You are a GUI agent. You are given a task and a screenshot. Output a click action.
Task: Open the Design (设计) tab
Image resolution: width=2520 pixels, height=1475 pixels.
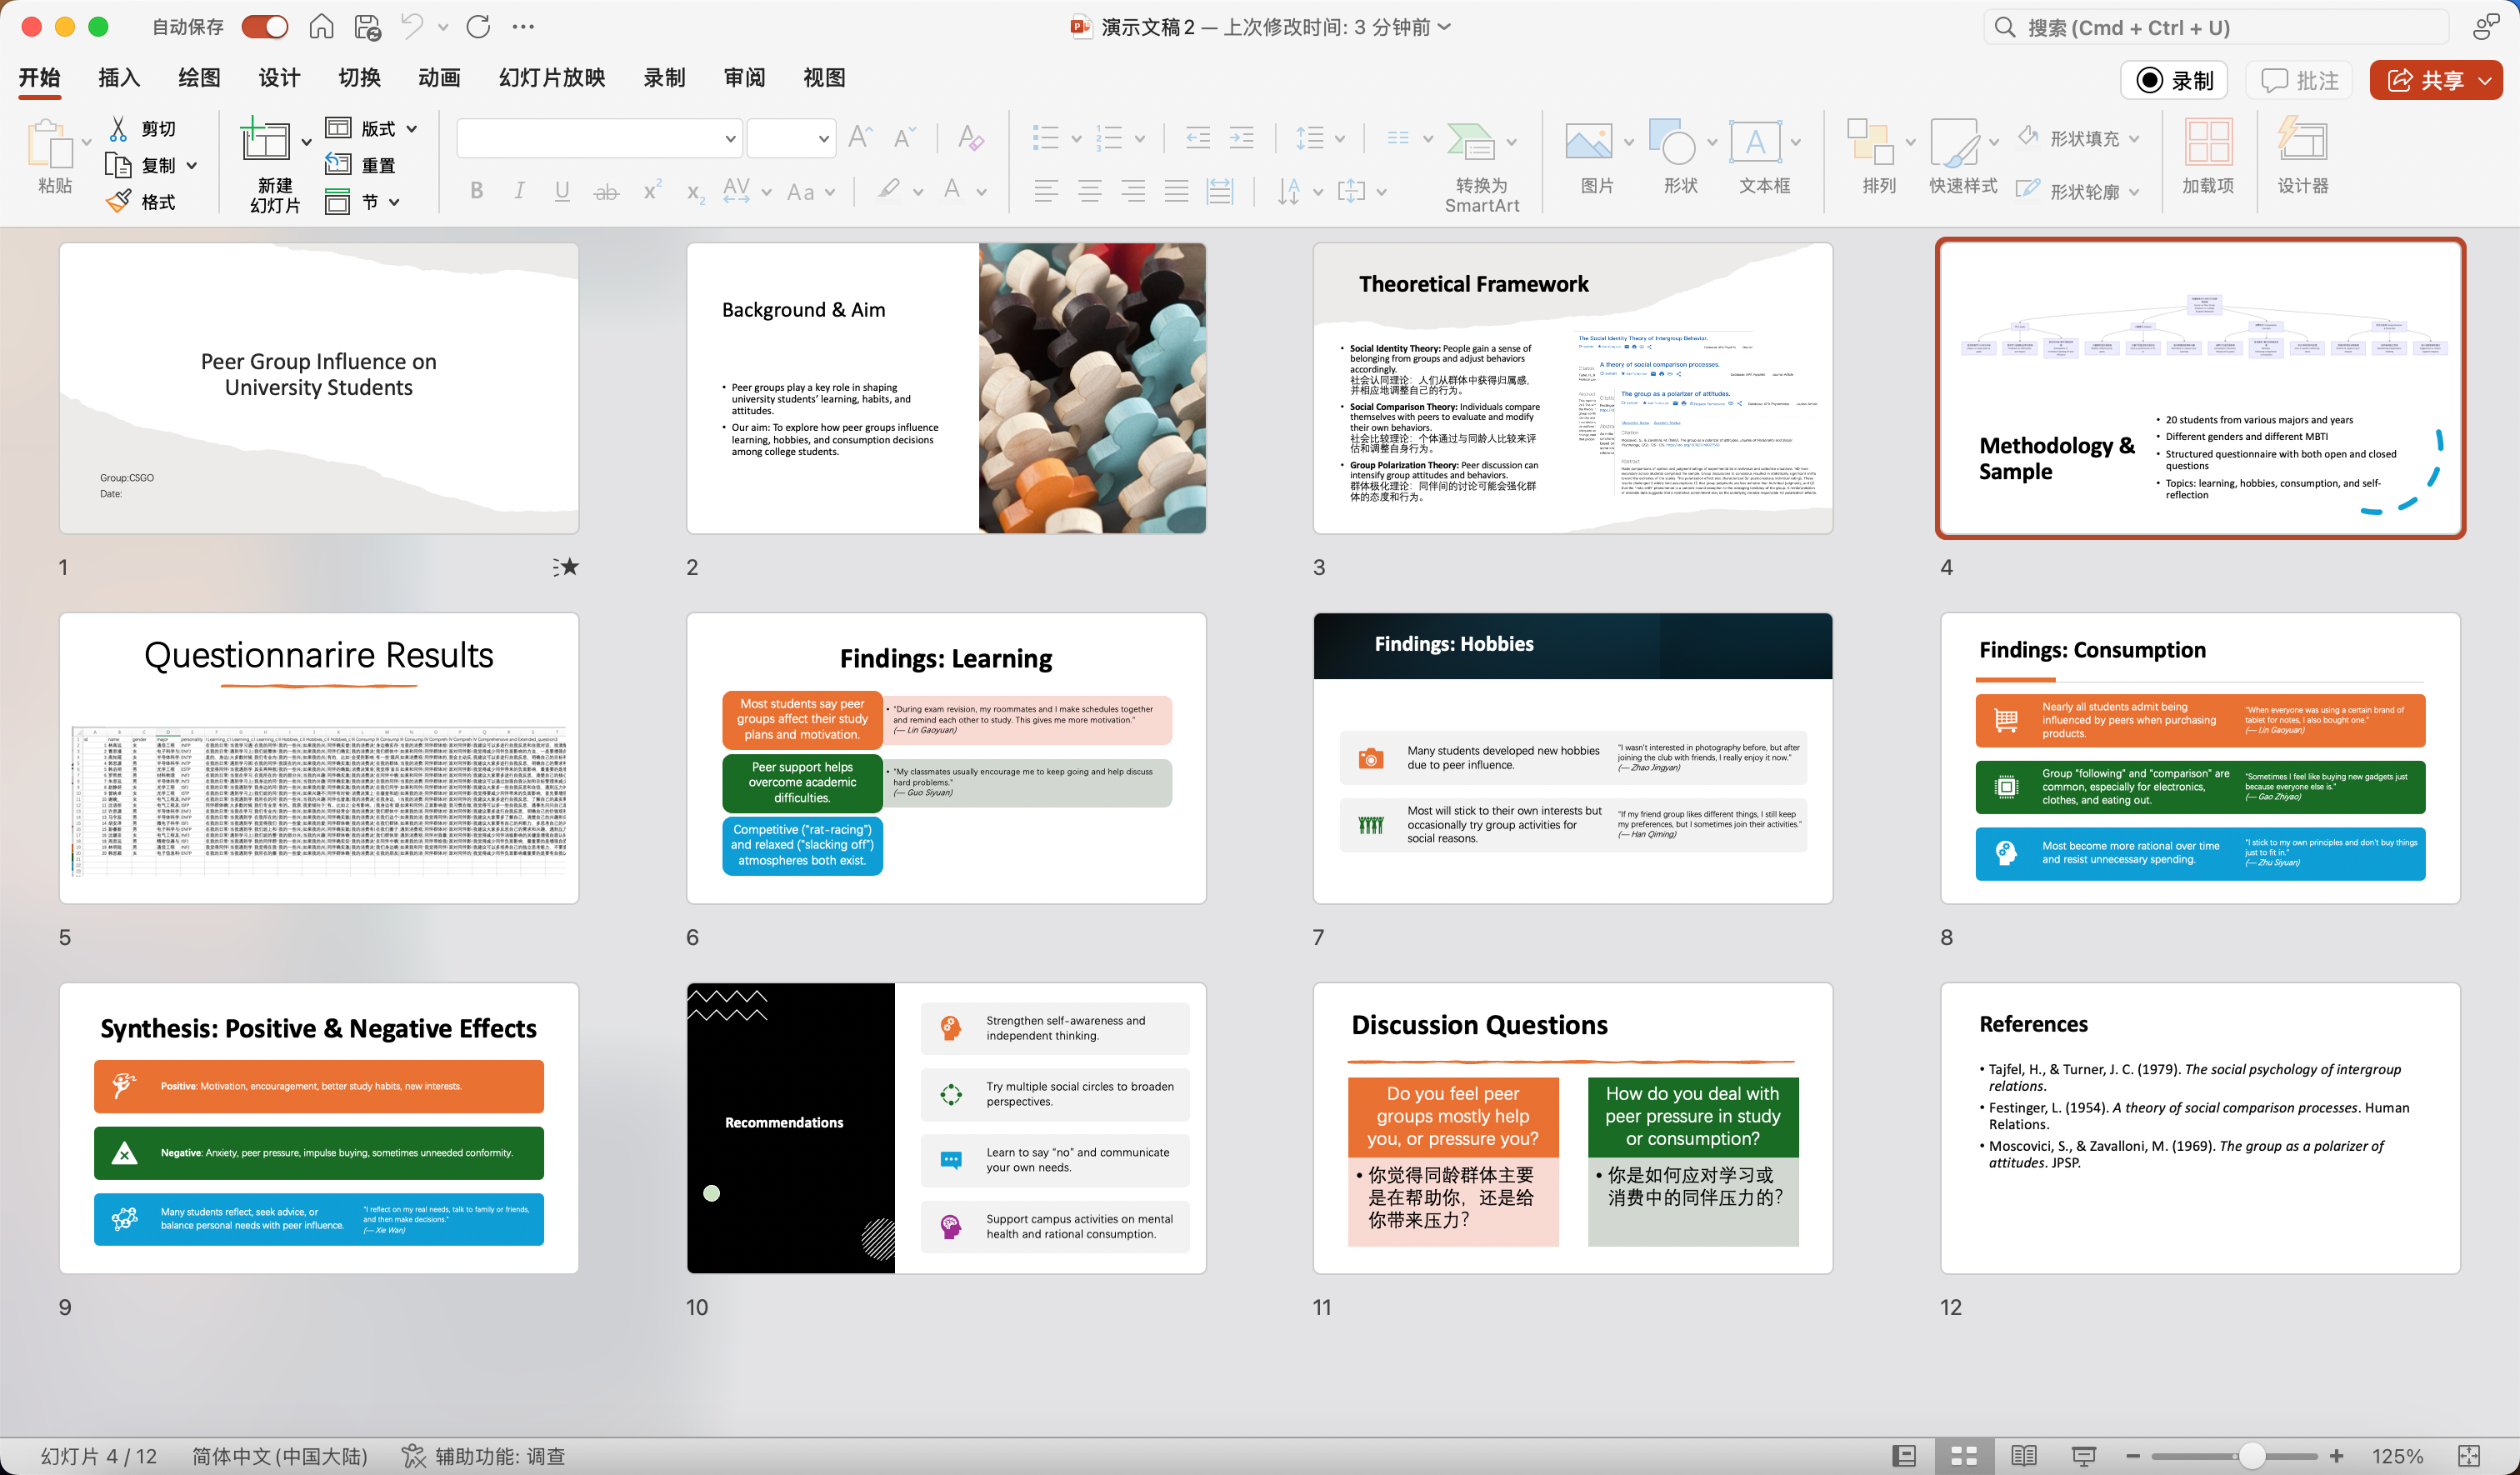[x=279, y=78]
